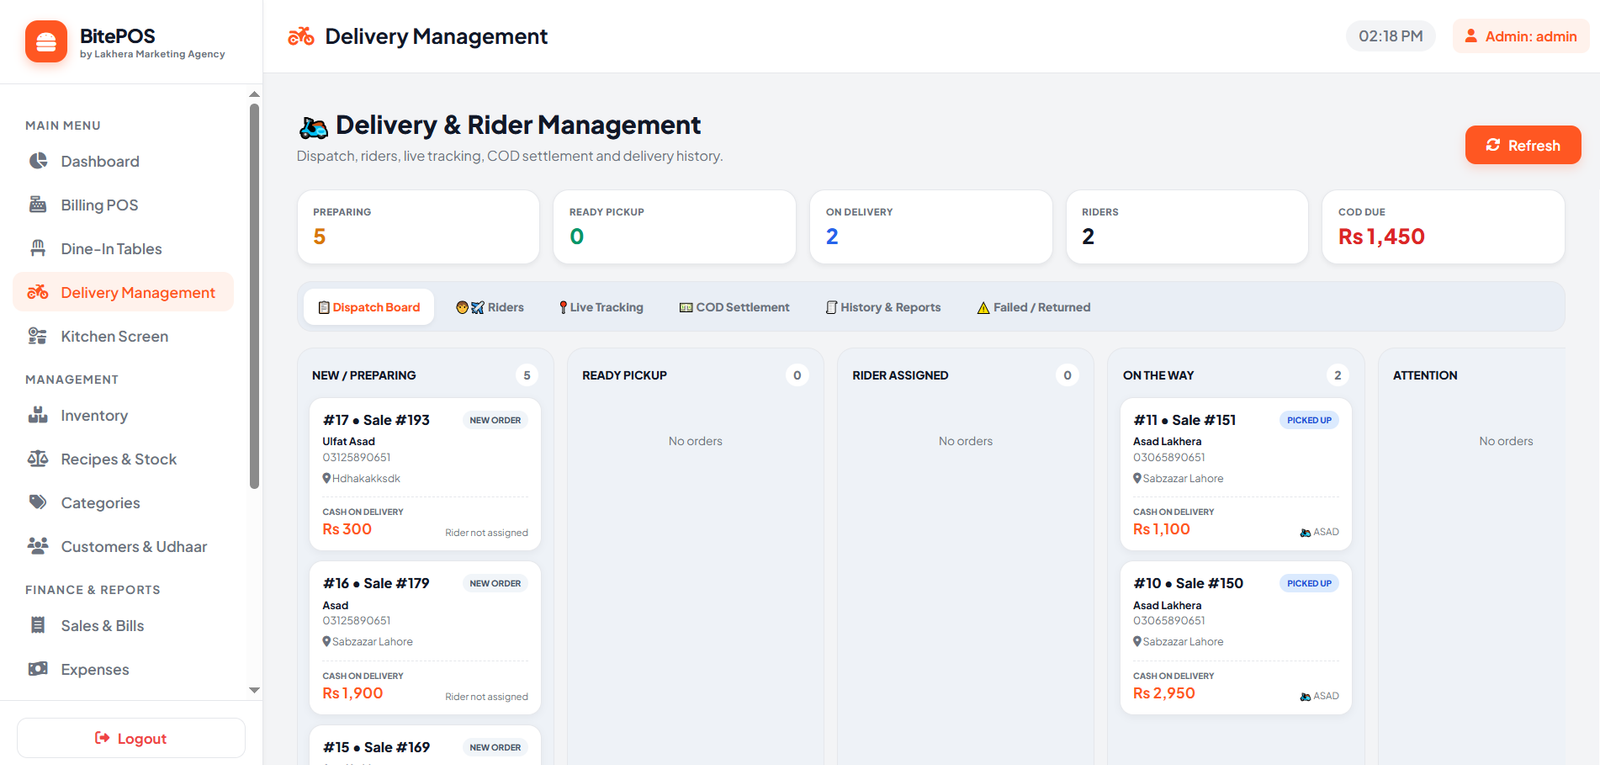
Task: Click the Inventory boxes icon
Action: click(38, 415)
